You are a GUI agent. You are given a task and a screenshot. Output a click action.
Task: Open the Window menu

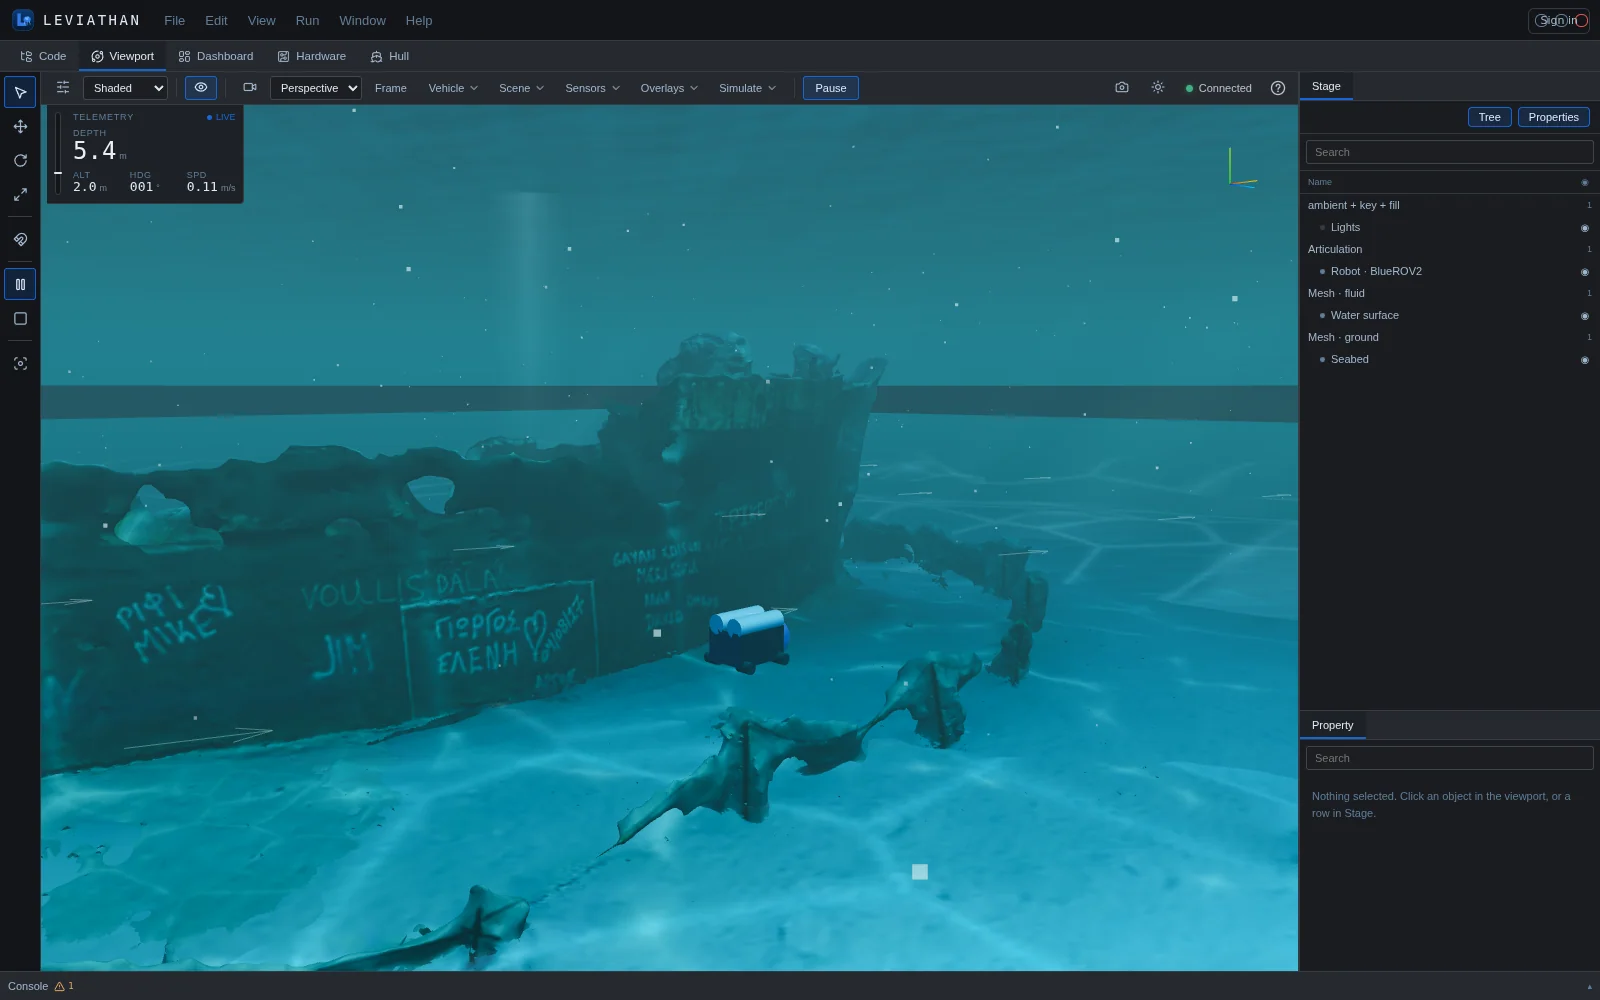coord(362,20)
